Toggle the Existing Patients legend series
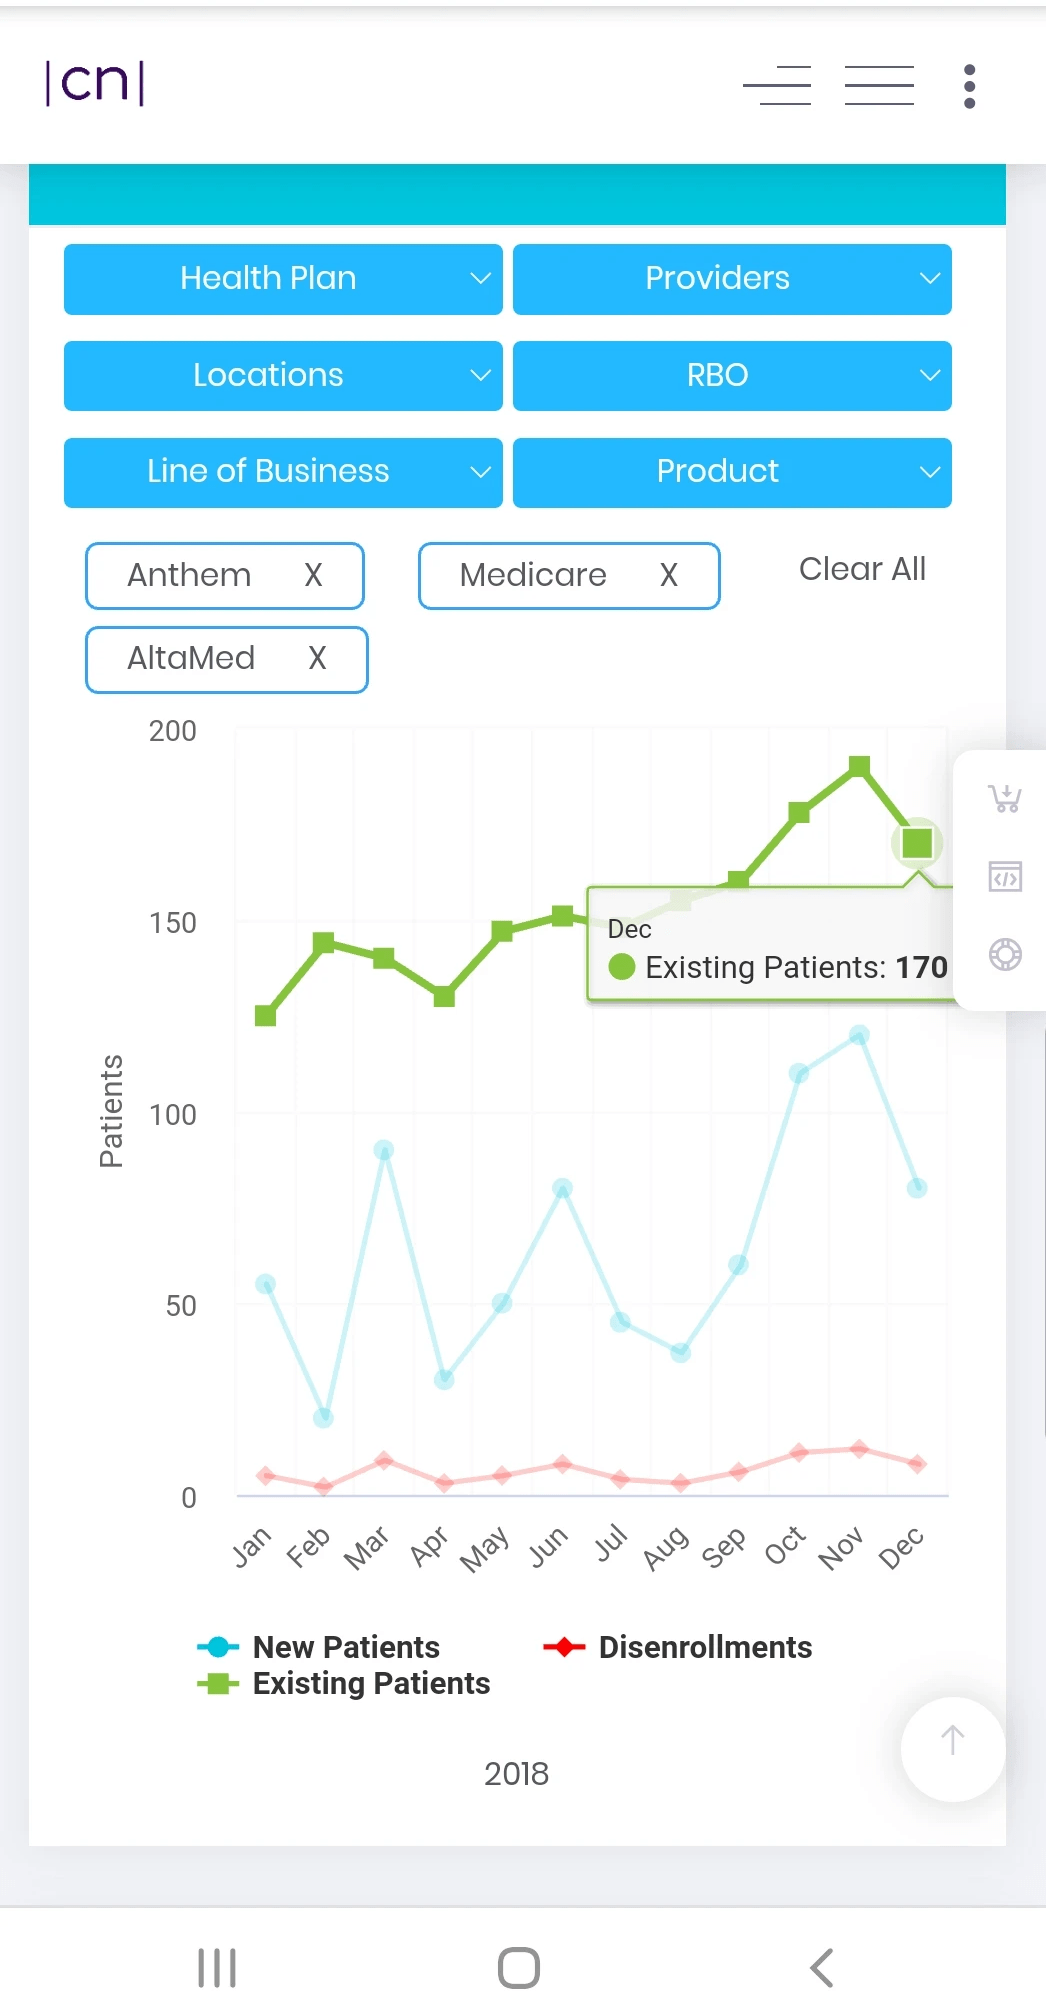The image size is (1046, 2014). point(370,1684)
